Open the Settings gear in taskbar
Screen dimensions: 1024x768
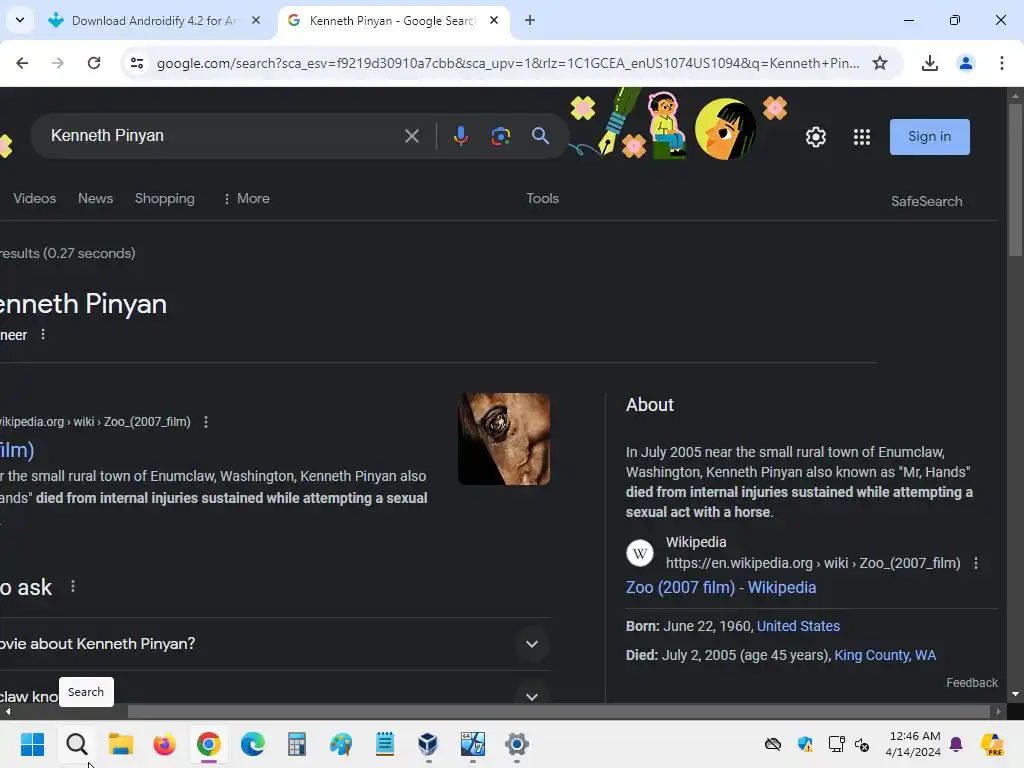517,744
